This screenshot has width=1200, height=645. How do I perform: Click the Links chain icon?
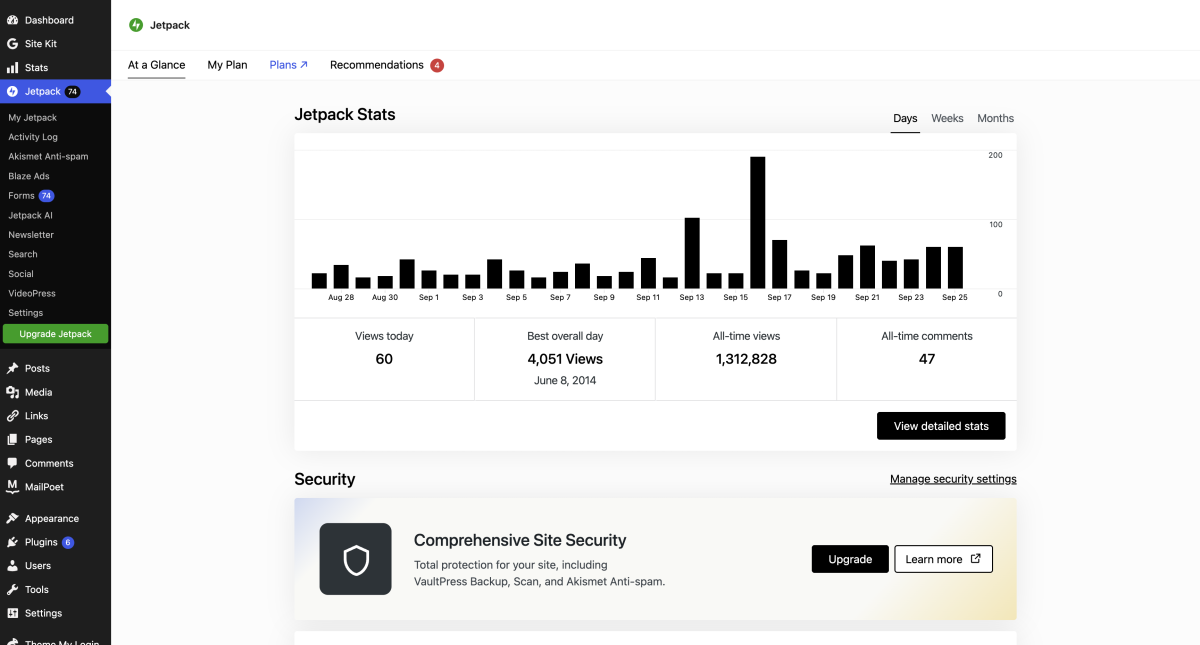point(13,416)
